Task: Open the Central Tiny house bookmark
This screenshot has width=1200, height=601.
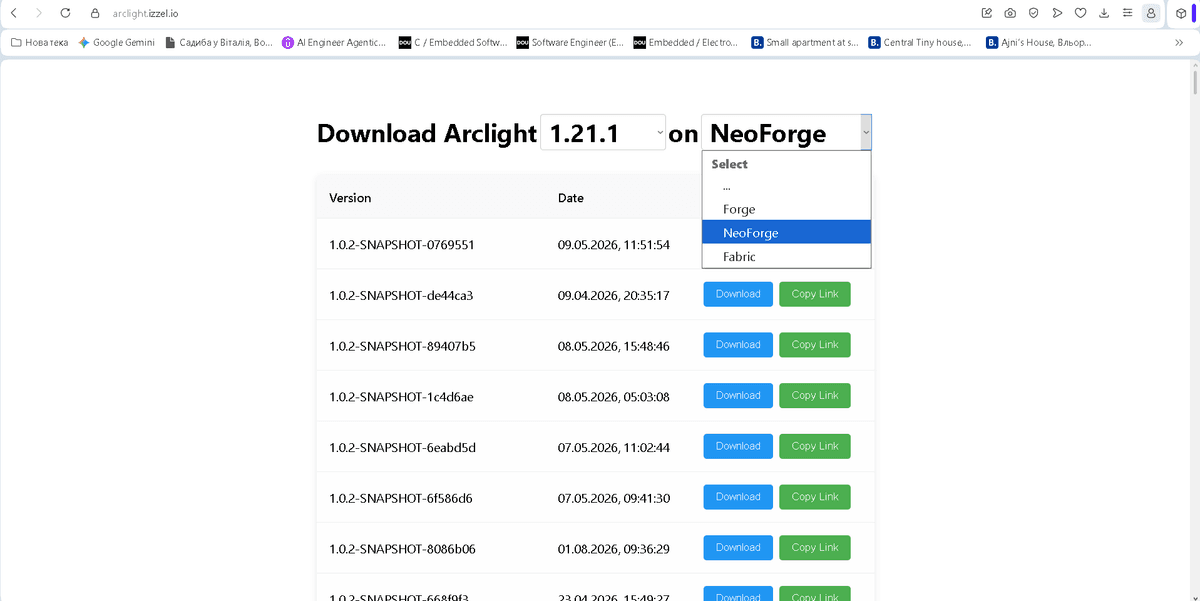Action: (921, 43)
